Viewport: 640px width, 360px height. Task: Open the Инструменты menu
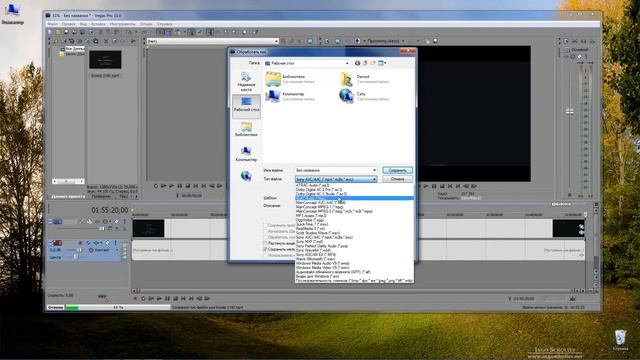coord(122,24)
